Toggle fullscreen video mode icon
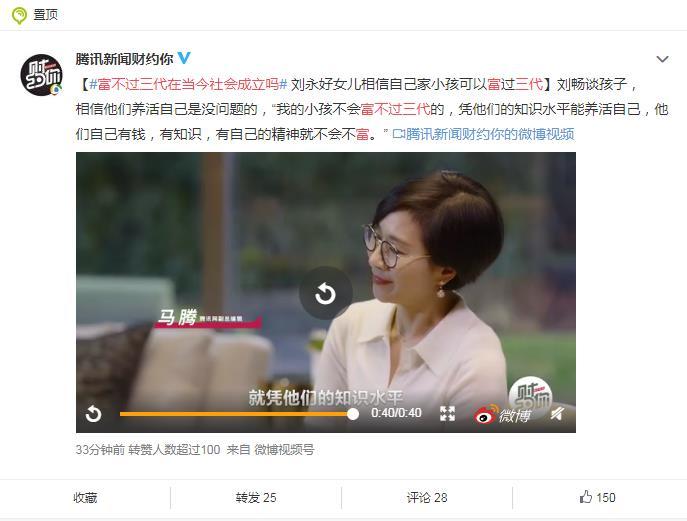 pos(447,413)
